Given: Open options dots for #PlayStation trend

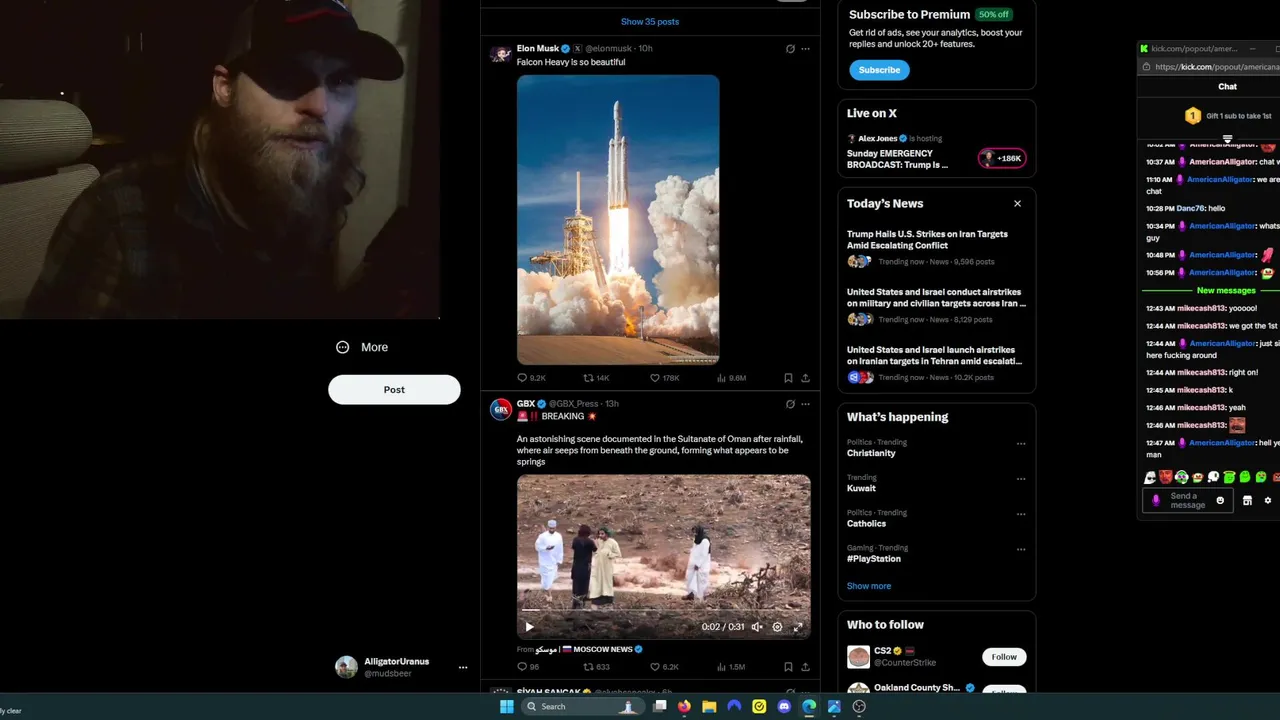Looking at the screenshot, I should point(1021,549).
